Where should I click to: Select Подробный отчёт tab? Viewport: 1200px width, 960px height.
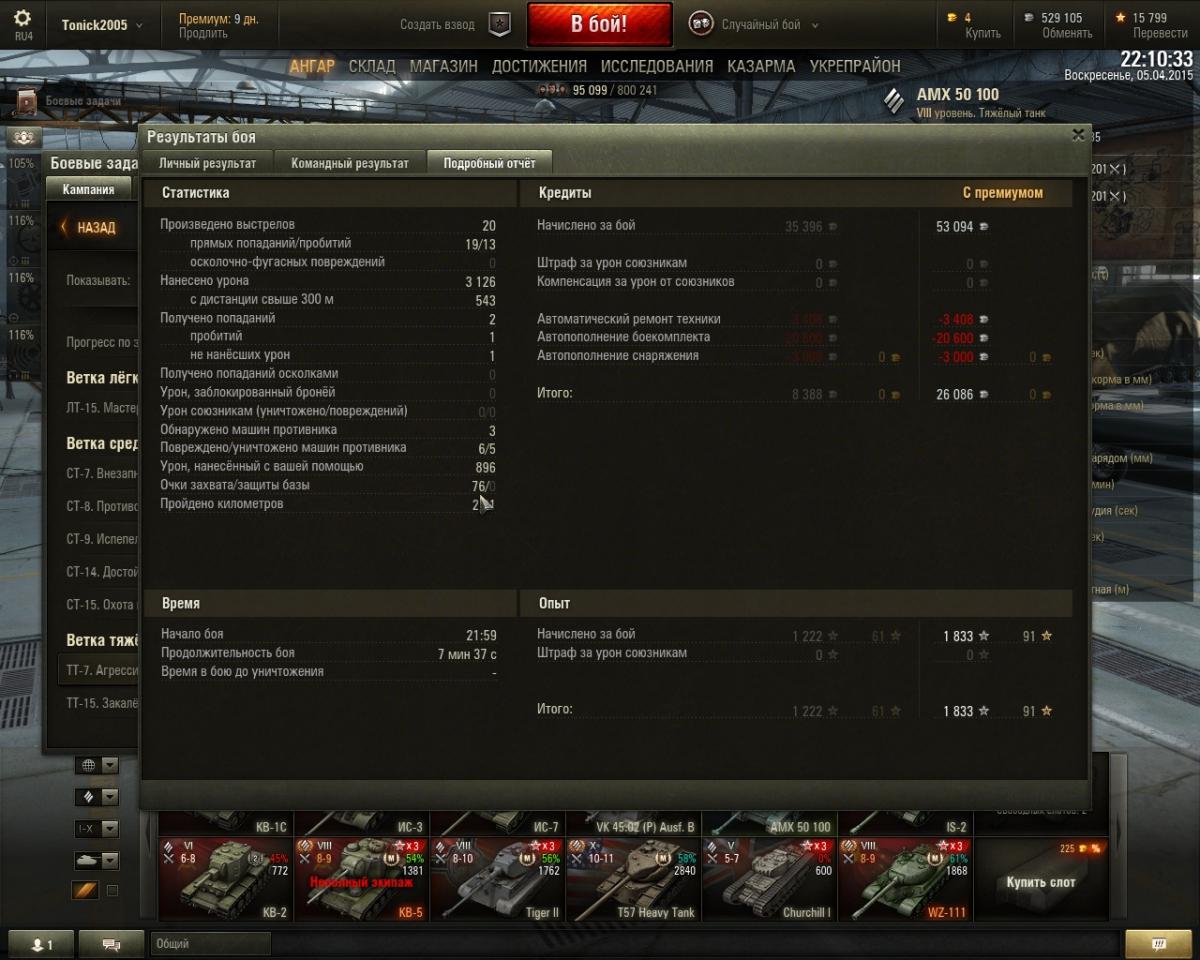point(489,163)
